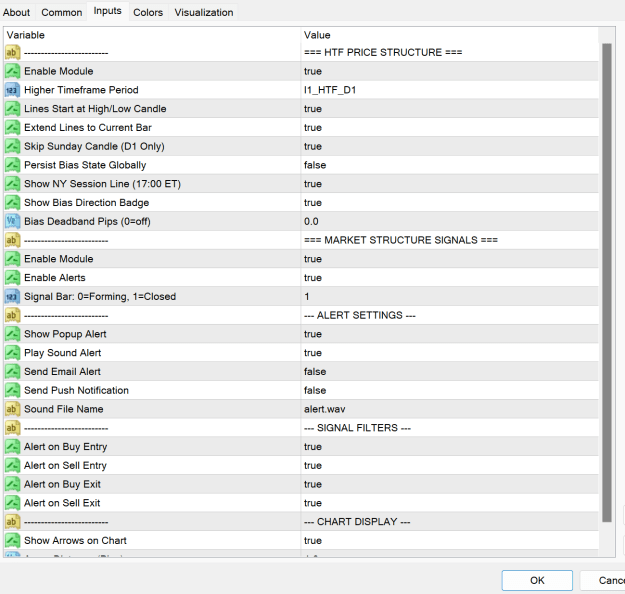The height and width of the screenshot is (594, 625).
Task: Click the icon beside Show Popup Alert
Action: (12, 334)
